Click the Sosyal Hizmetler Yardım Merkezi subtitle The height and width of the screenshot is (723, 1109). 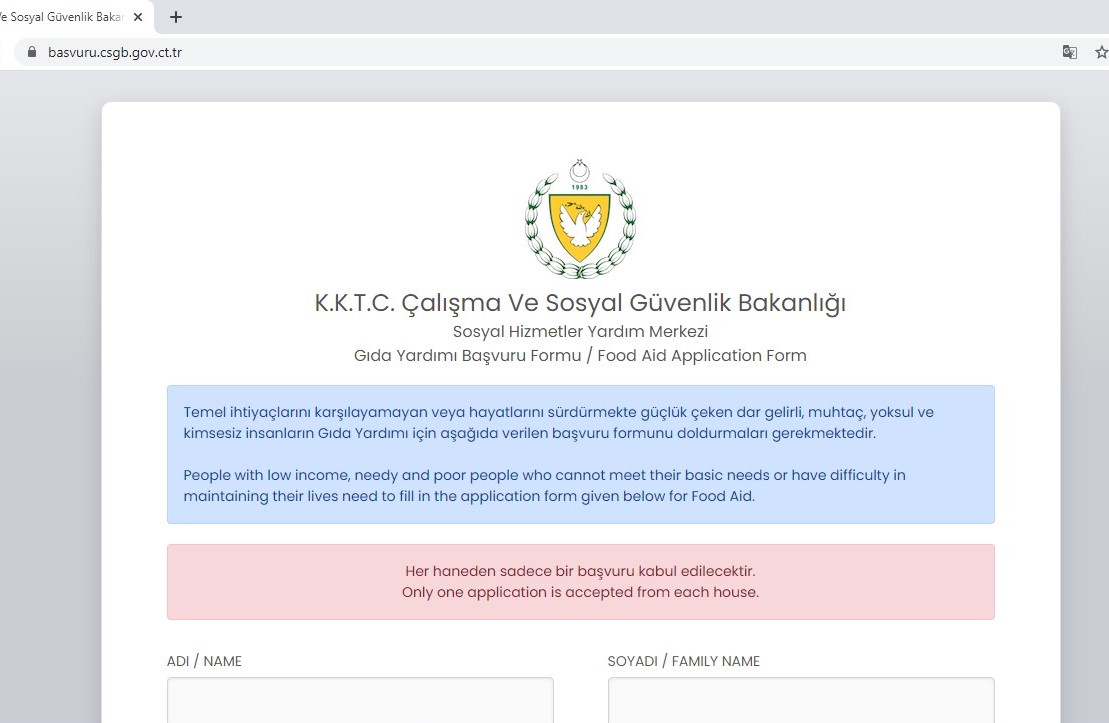(580, 331)
